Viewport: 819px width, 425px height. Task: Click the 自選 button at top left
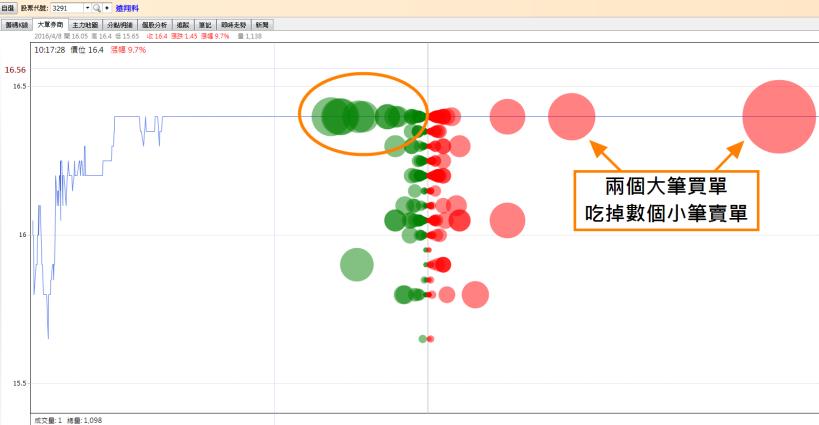click(x=8, y=8)
